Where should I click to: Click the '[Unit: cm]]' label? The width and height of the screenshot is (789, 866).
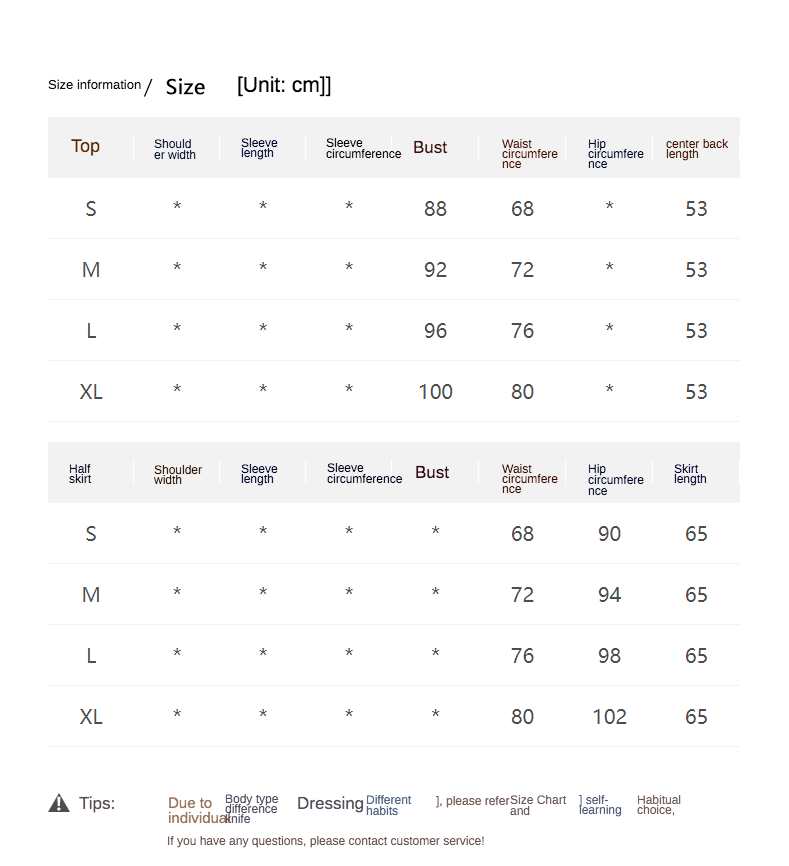[284, 85]
